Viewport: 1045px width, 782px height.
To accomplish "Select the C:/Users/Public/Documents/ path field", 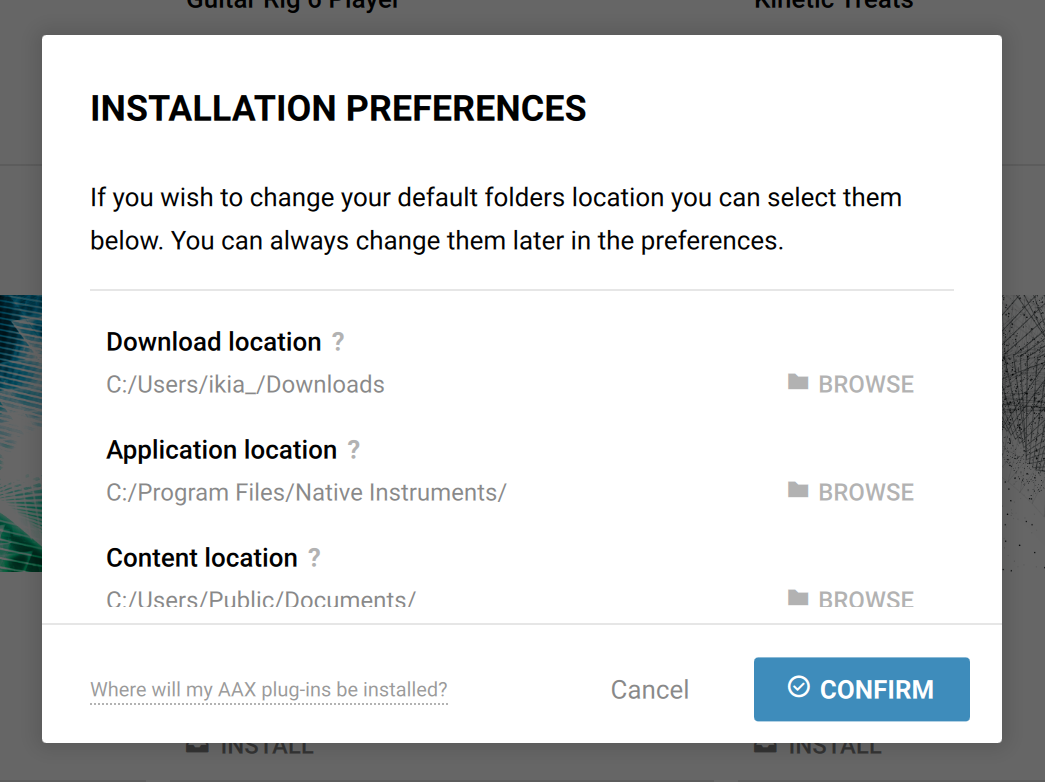I will [261, 598].
